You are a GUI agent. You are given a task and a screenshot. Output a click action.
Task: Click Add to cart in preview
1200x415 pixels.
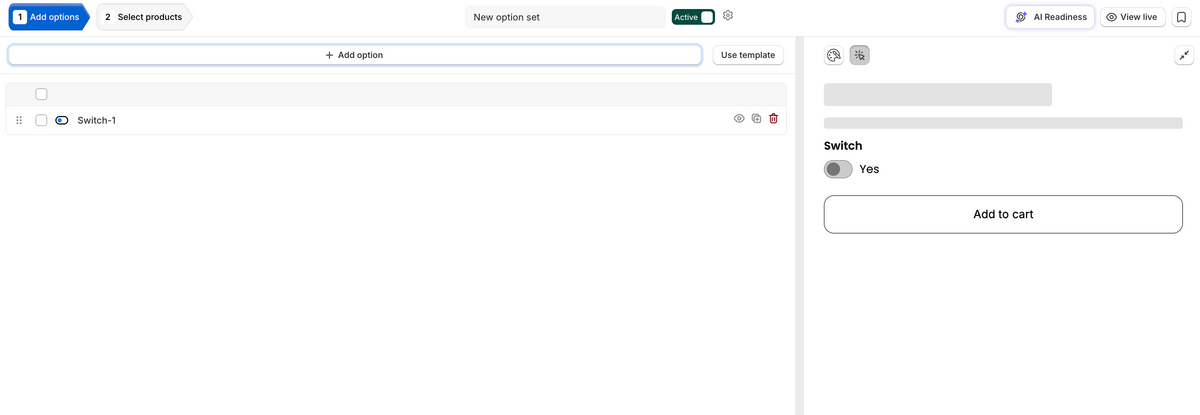coord(1003,214)
